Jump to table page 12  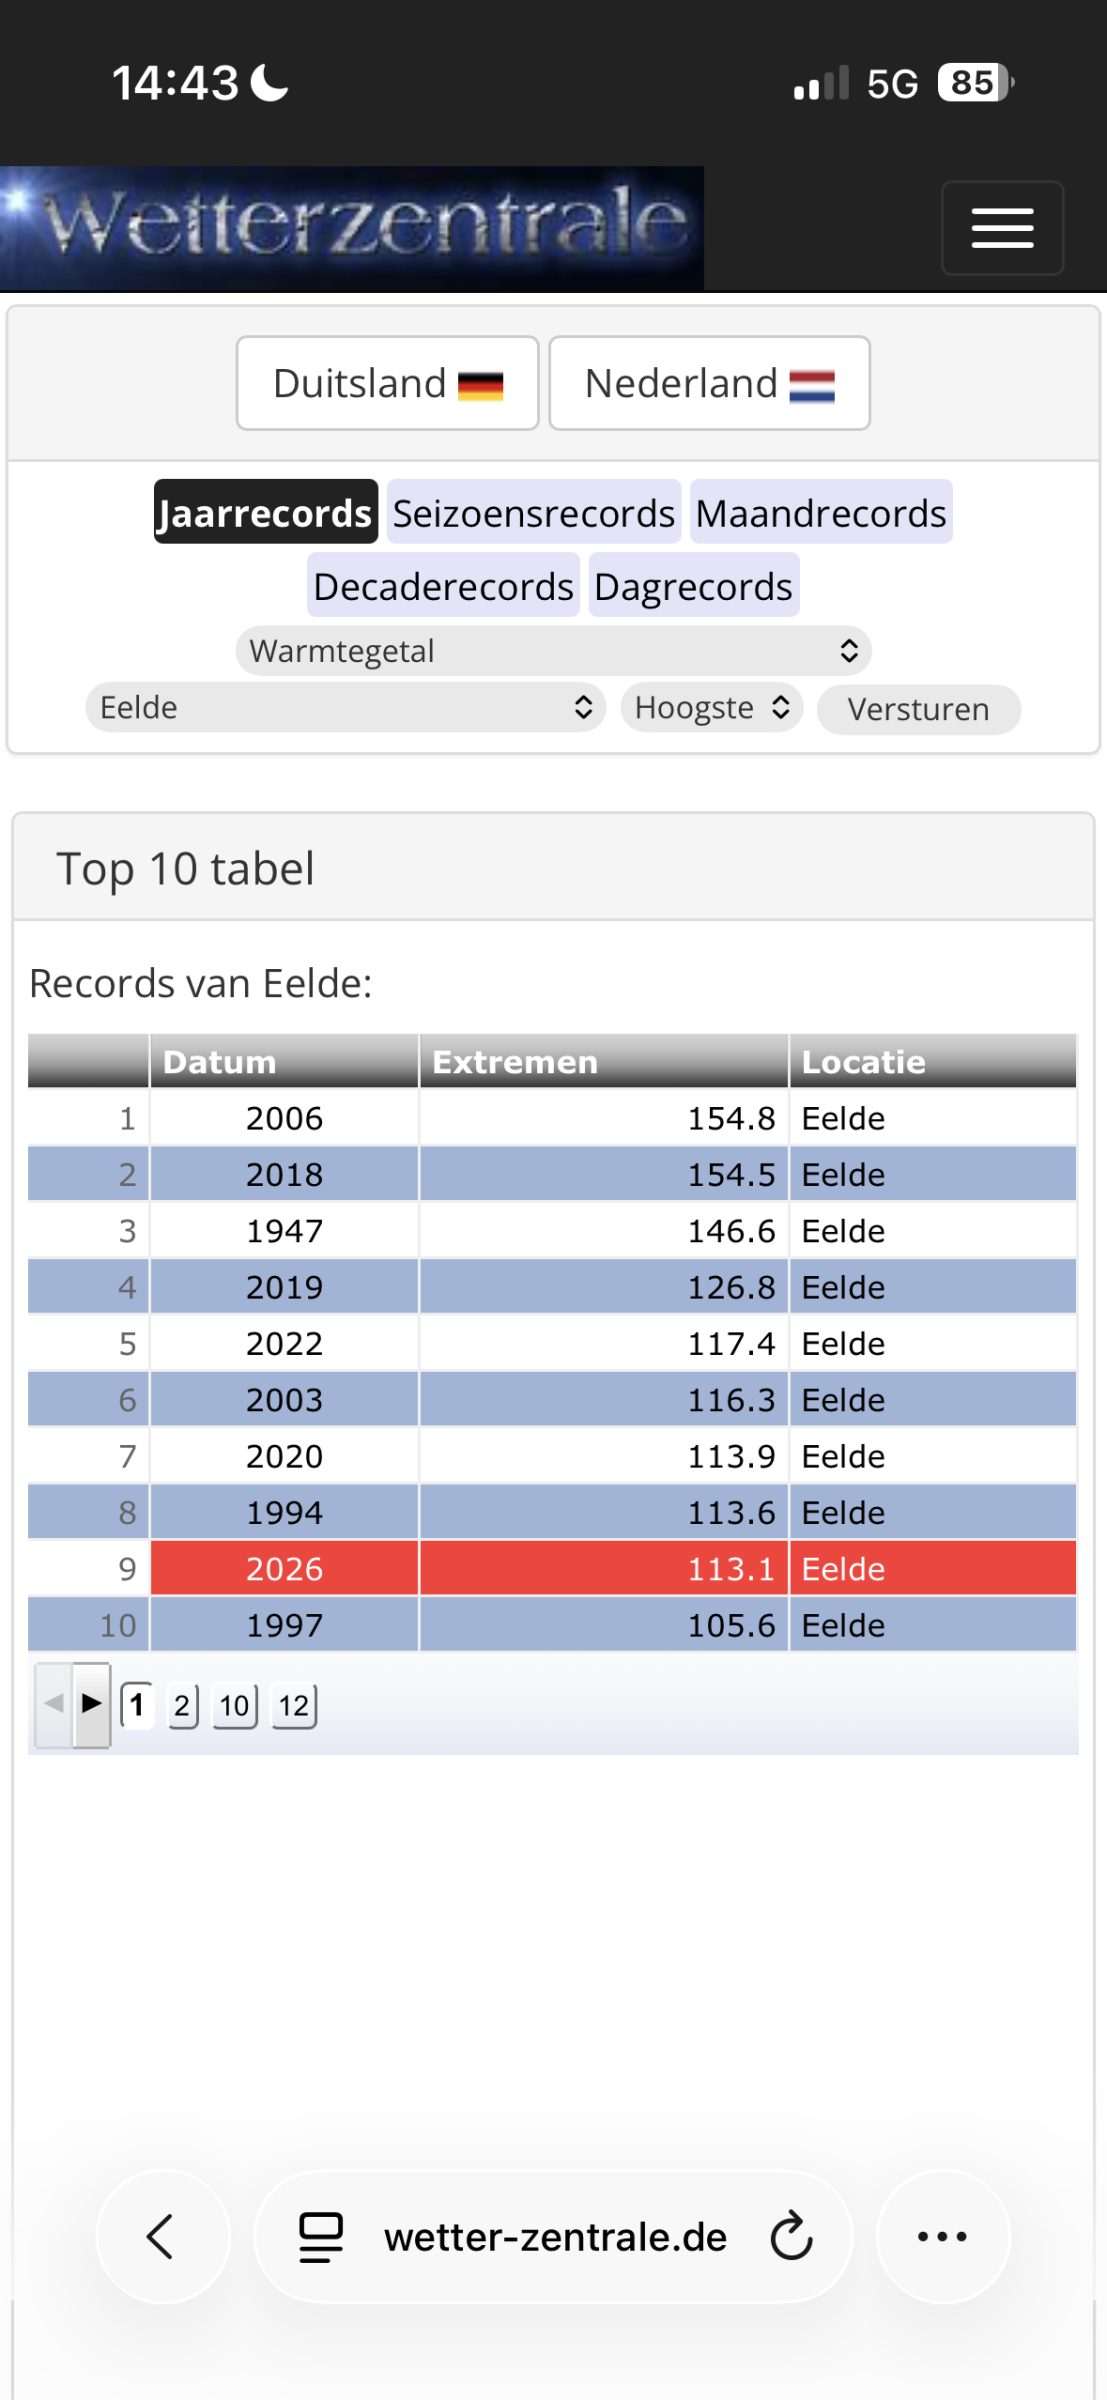294,1705
